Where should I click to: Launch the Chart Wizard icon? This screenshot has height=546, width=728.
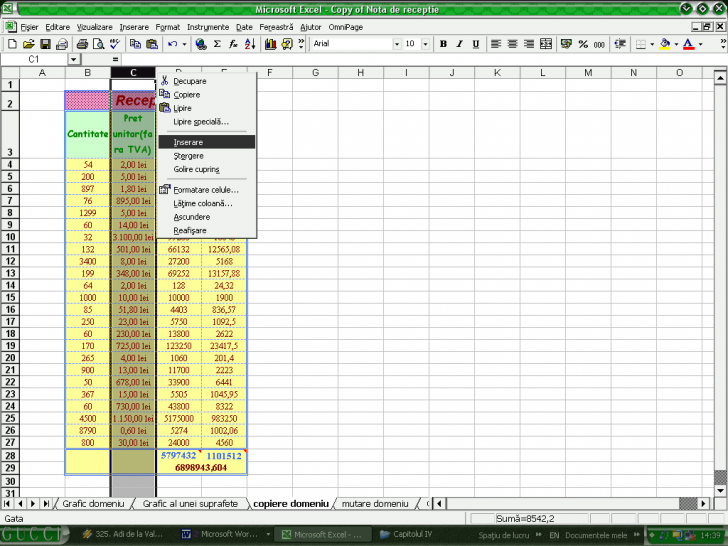pos(270,44)
